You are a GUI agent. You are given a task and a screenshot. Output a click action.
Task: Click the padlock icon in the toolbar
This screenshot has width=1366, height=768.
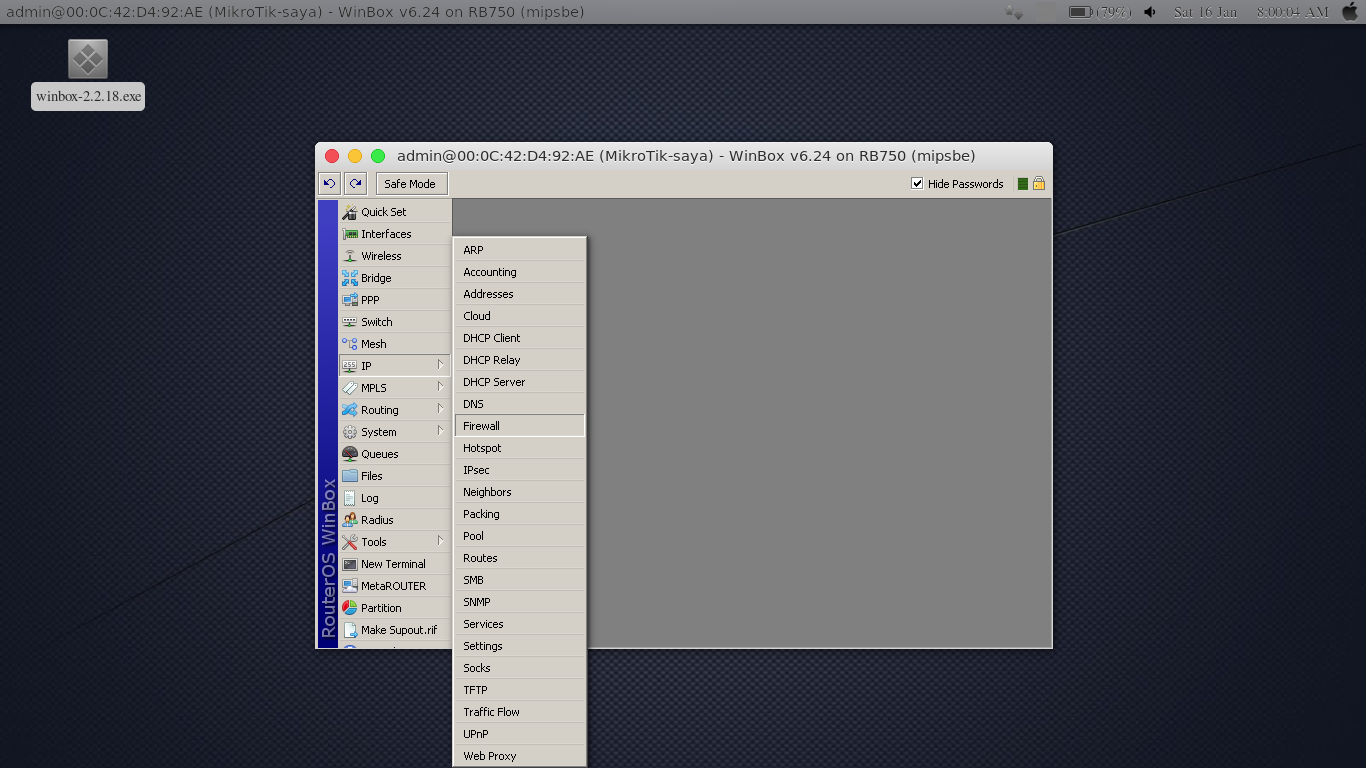(1039, 184)
